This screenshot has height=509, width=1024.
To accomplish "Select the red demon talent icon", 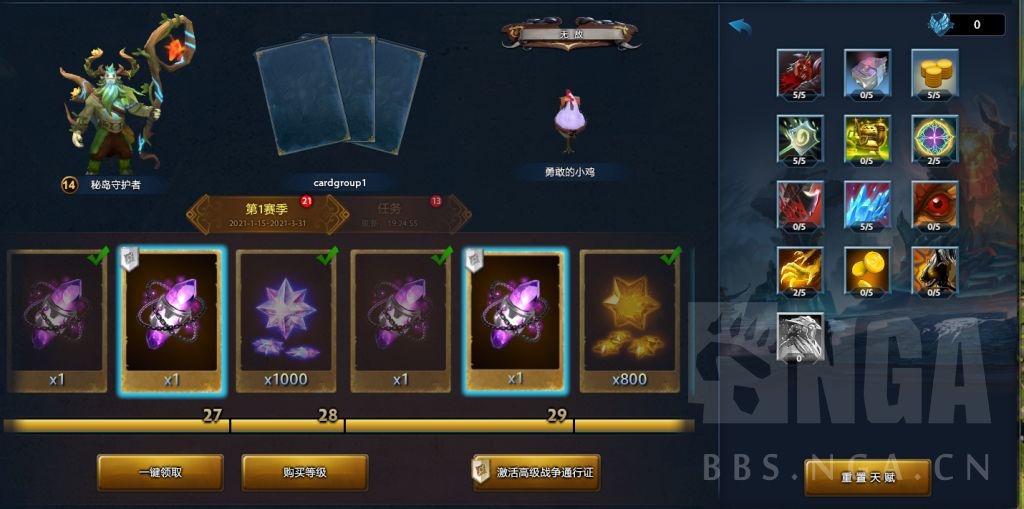I will tap(801, 73).
